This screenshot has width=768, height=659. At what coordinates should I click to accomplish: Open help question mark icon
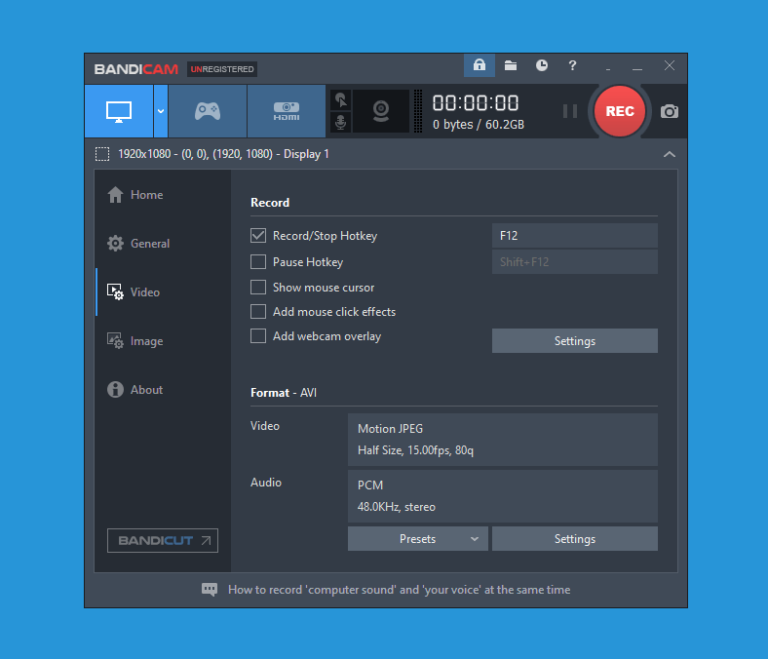572,66
